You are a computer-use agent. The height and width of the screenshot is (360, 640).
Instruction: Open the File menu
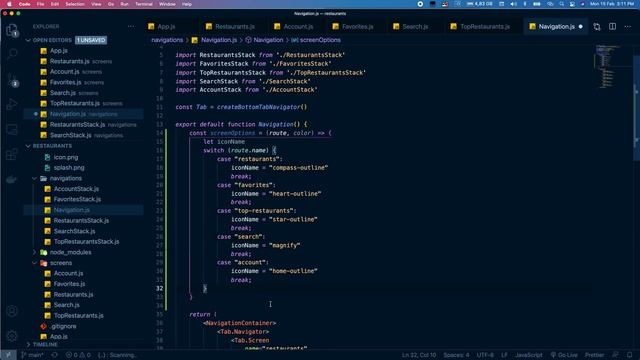(40, 4)
